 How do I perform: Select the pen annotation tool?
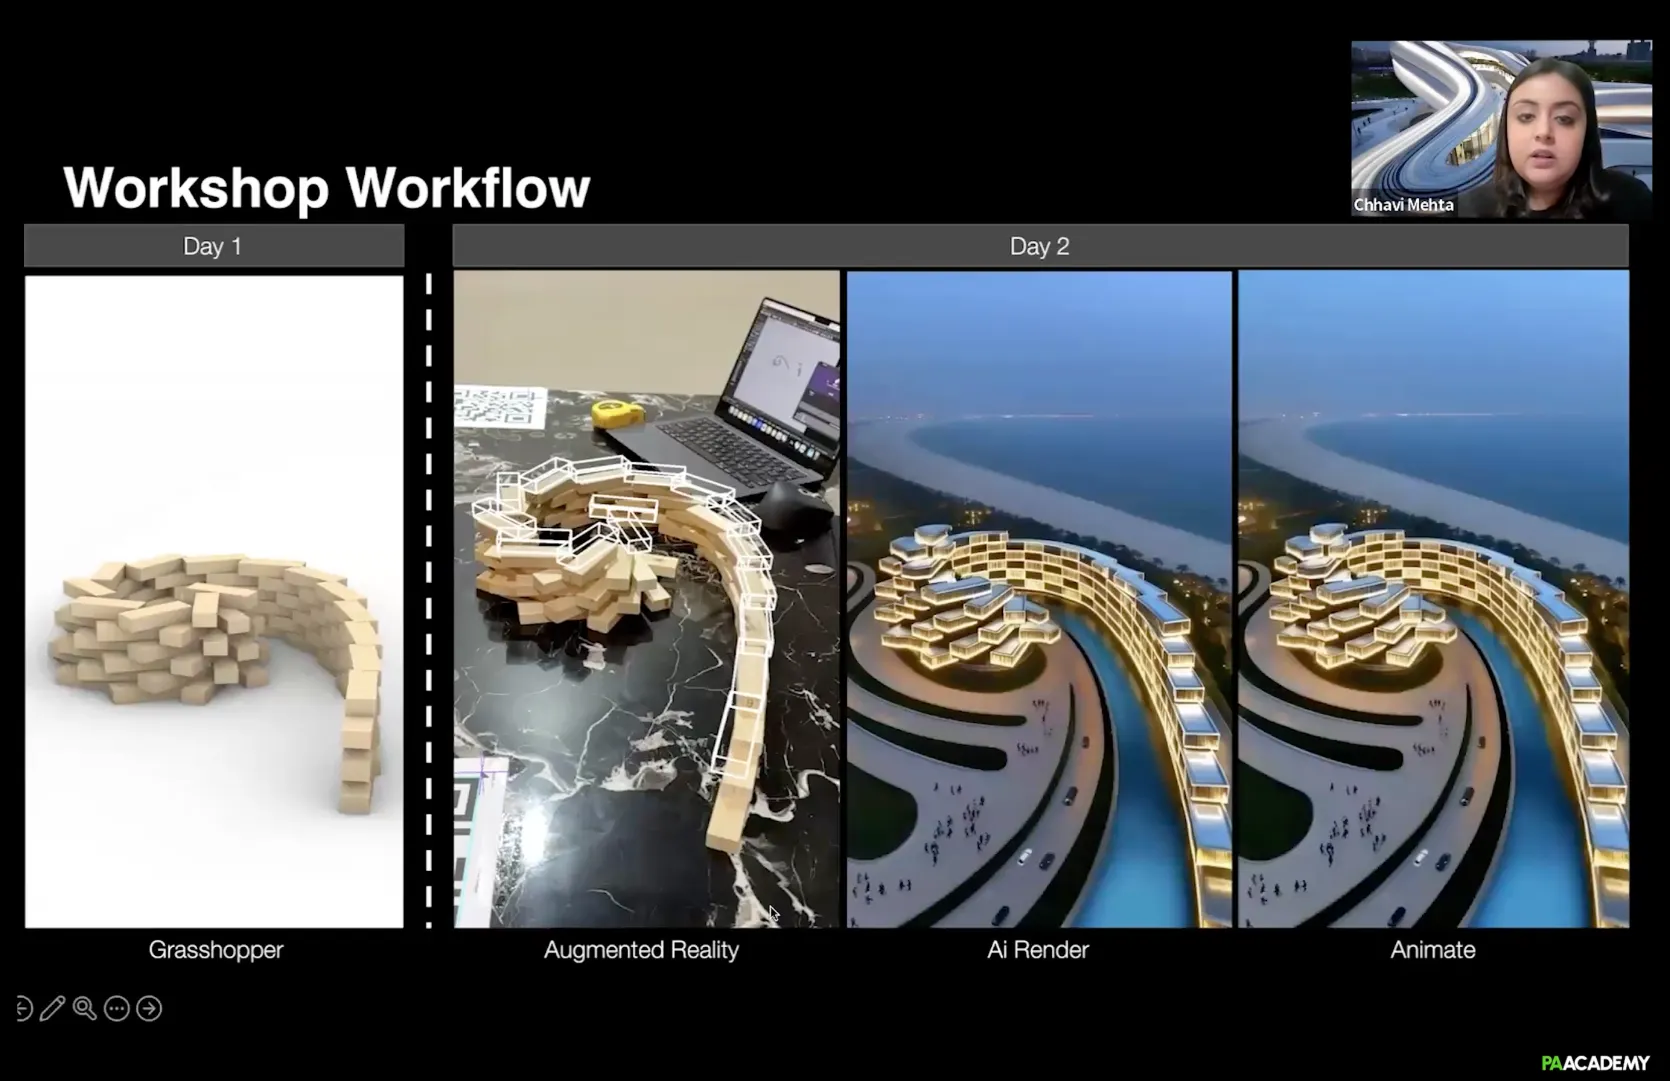52,1009
